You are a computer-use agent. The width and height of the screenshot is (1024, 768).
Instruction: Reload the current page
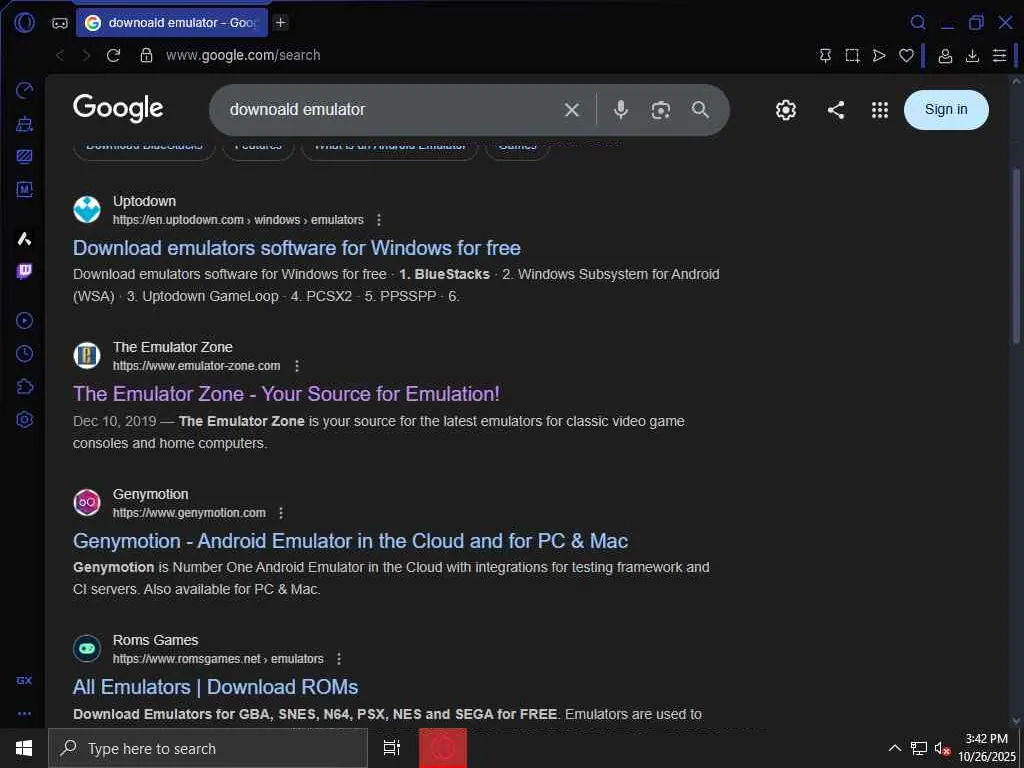(114, 56)
